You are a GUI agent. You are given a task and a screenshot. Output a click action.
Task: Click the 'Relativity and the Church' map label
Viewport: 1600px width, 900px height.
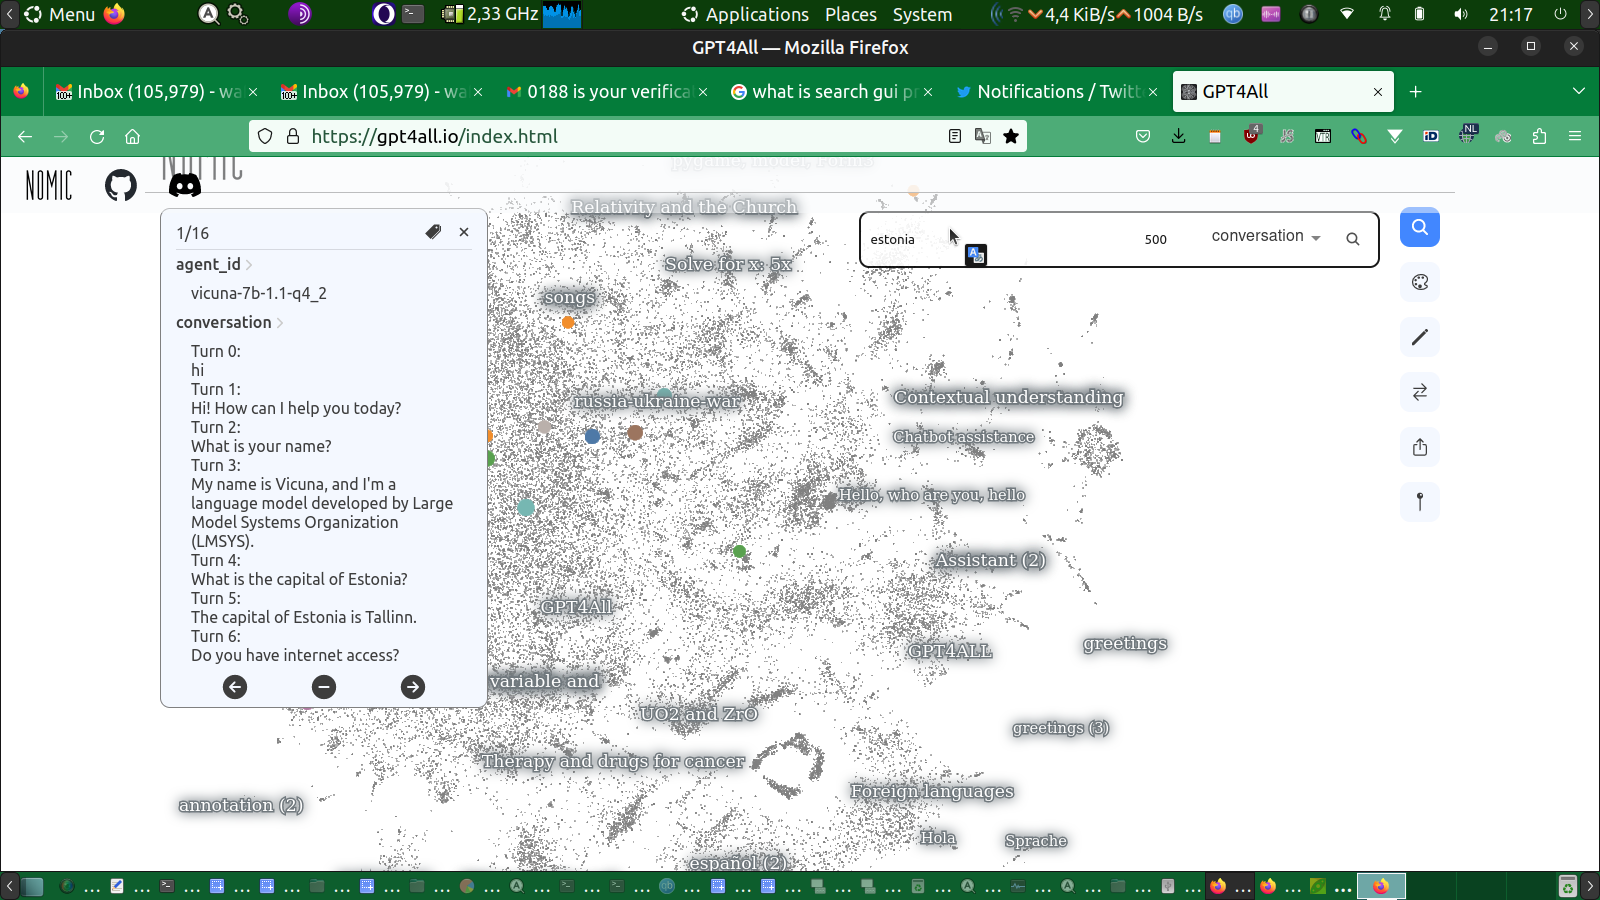click(x=684, y=207)
